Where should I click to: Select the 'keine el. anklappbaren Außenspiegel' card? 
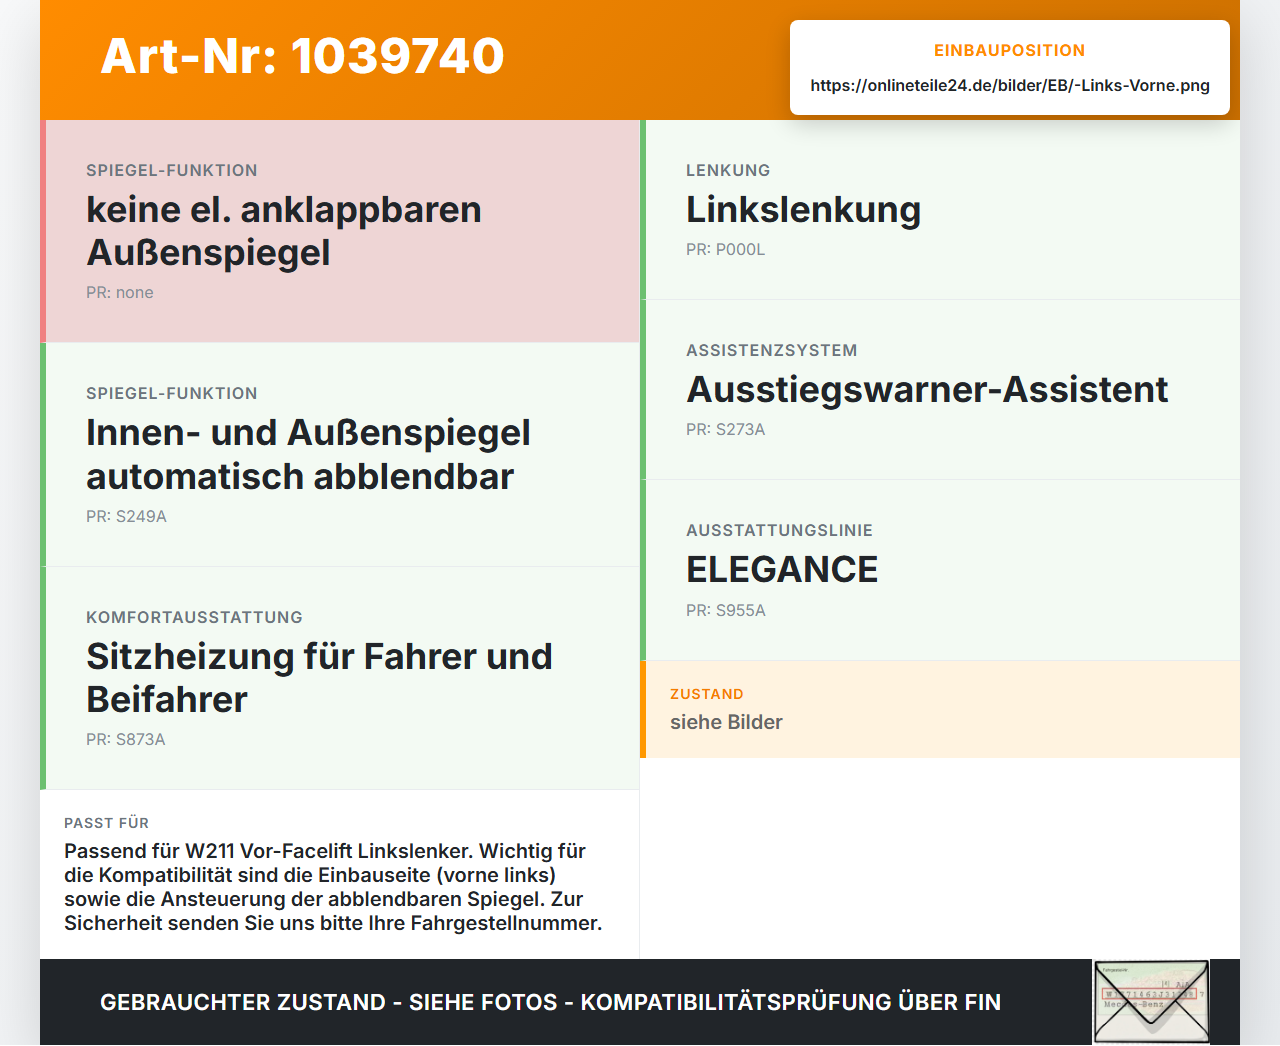(340, 231)
